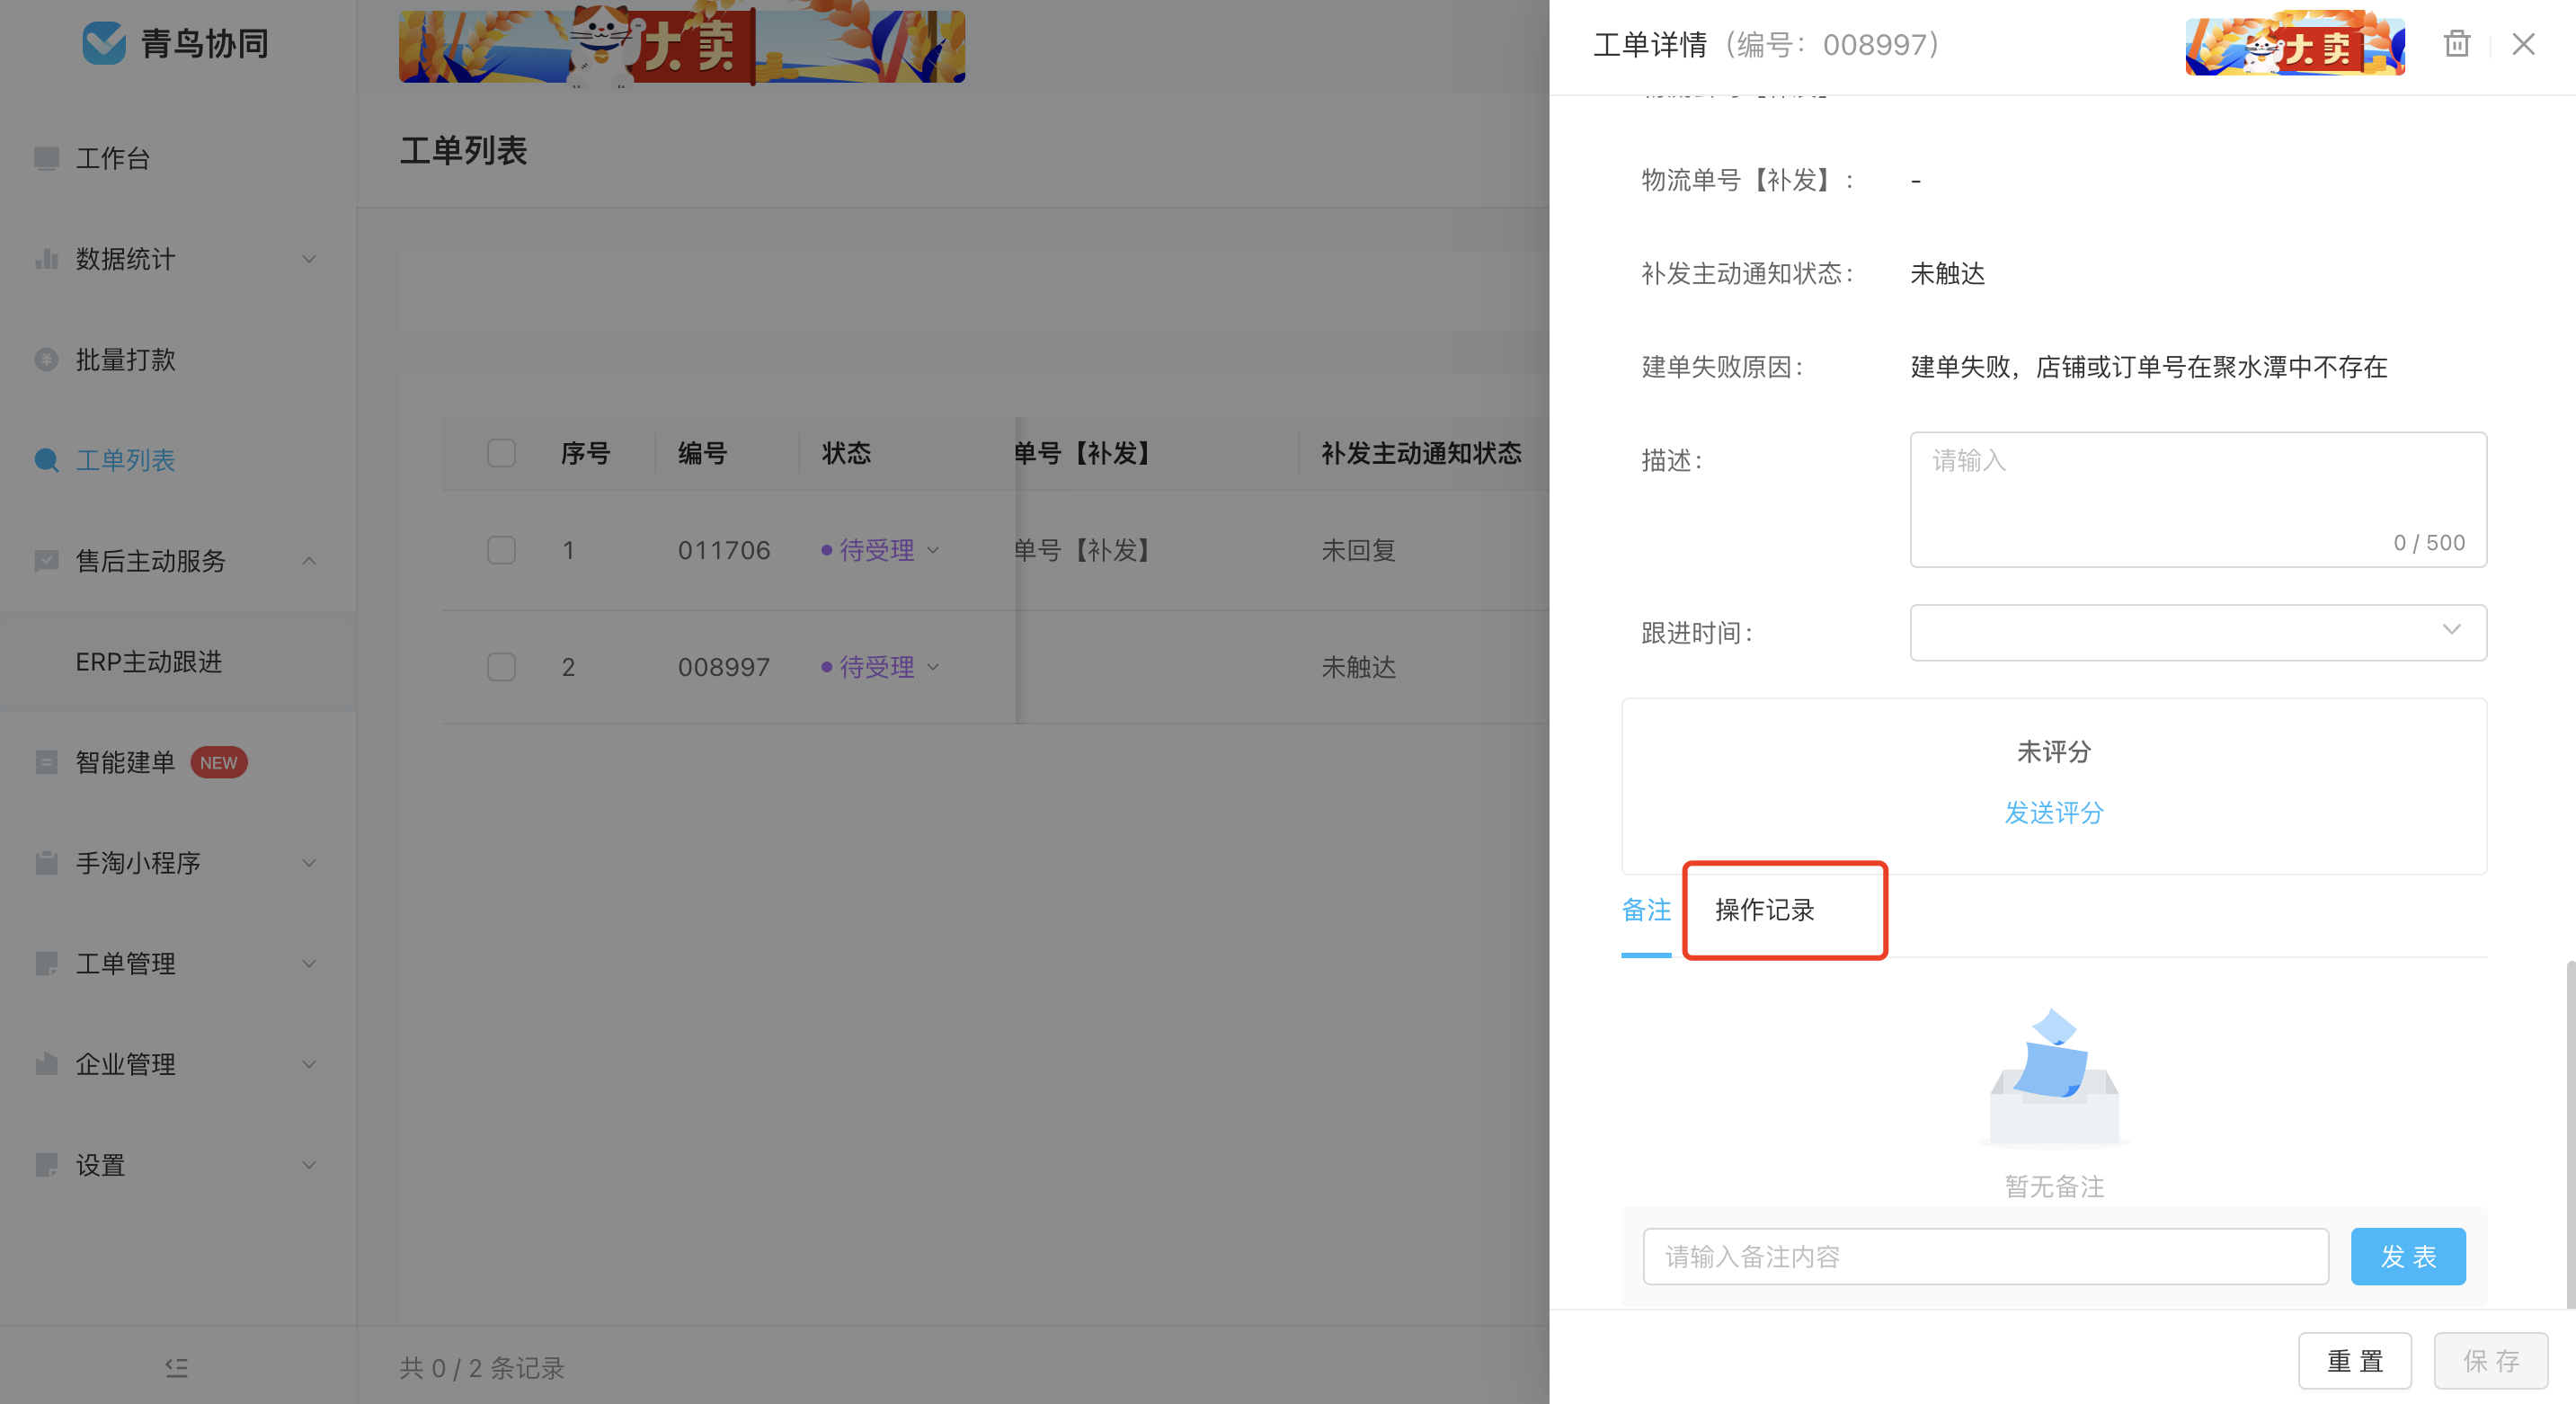Expand 待受理 status dropdown for order 008997
Image resolution: width=2576 pixels, height=1404 pixels.
pyautogui.click(x=934, y=666)
